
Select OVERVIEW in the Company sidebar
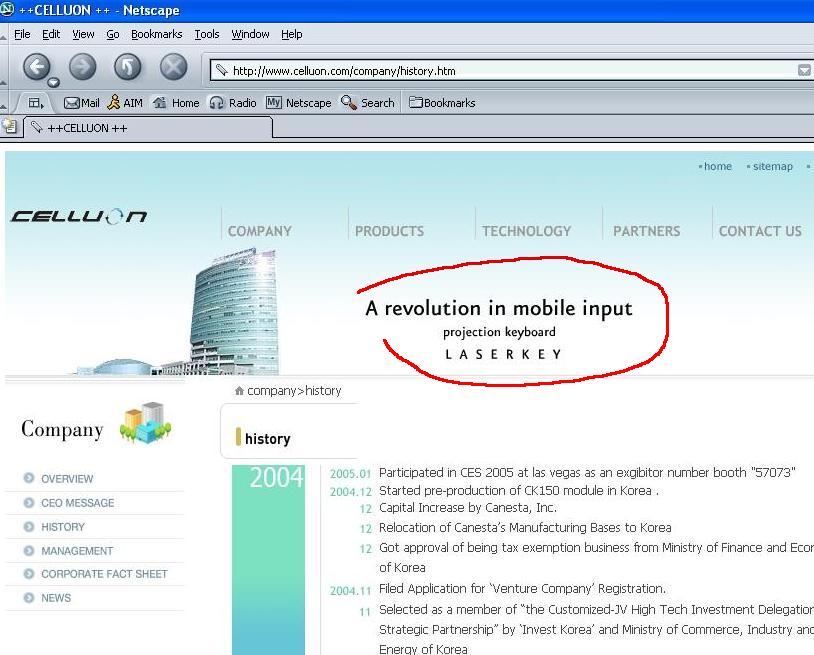[x=67, y=479]
